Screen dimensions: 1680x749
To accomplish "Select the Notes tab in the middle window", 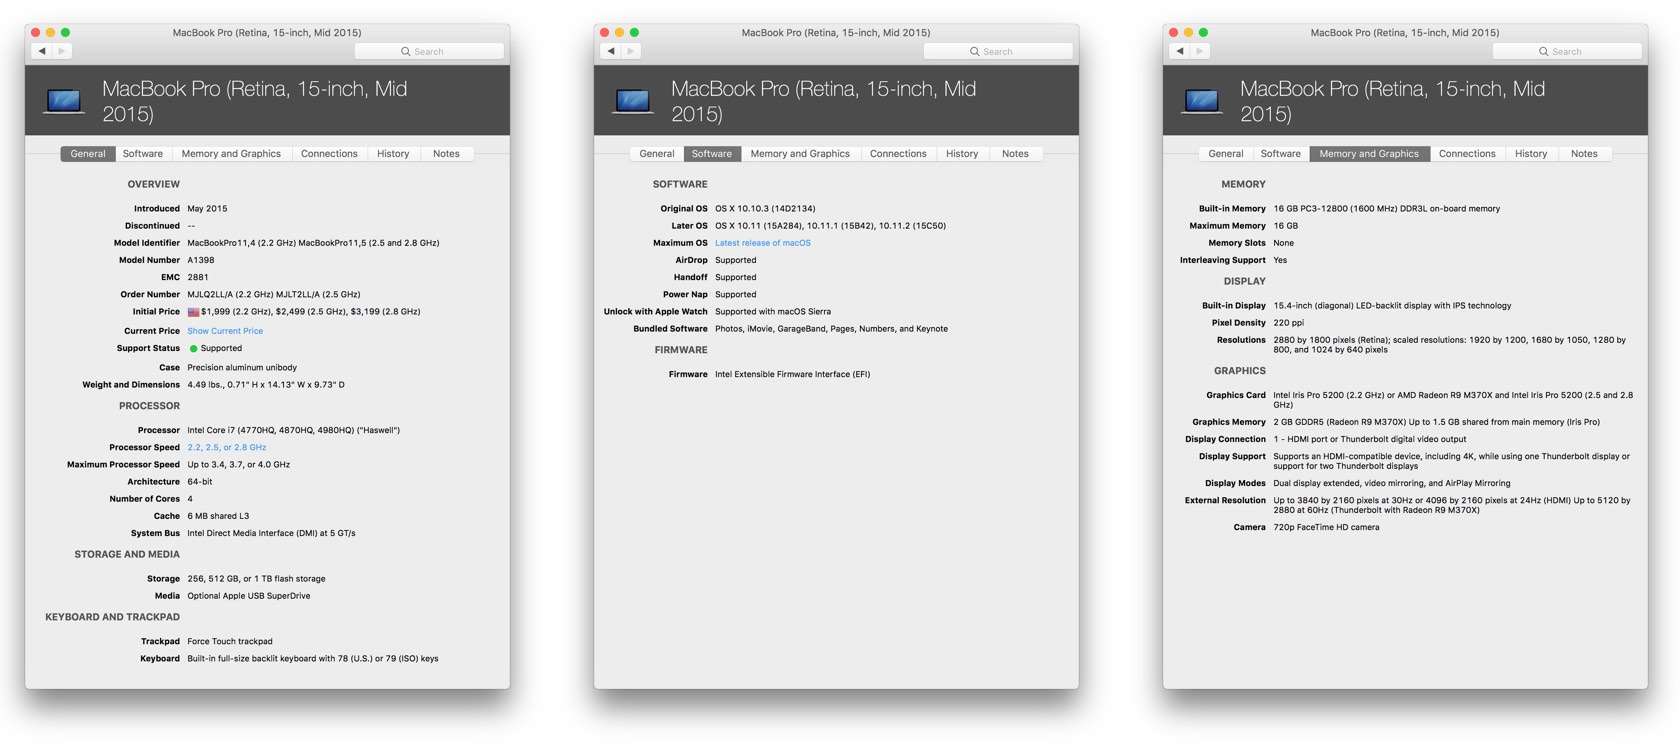I will click(x=1015, y=154).
